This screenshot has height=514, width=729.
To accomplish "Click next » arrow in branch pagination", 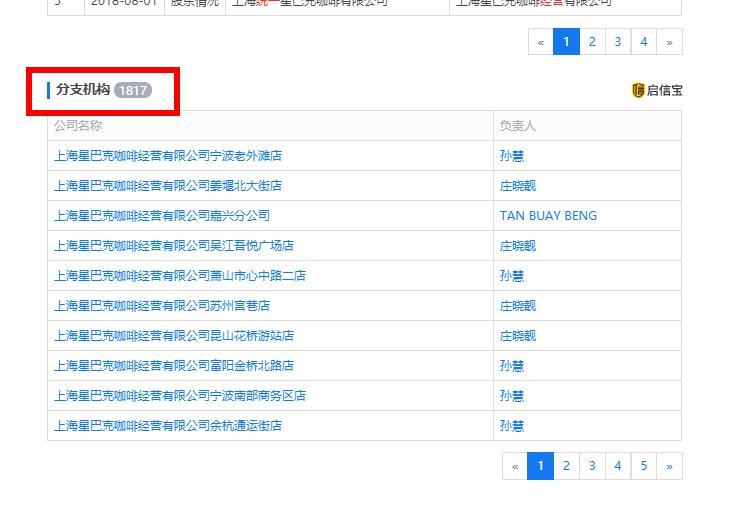I will coord(669,466).
